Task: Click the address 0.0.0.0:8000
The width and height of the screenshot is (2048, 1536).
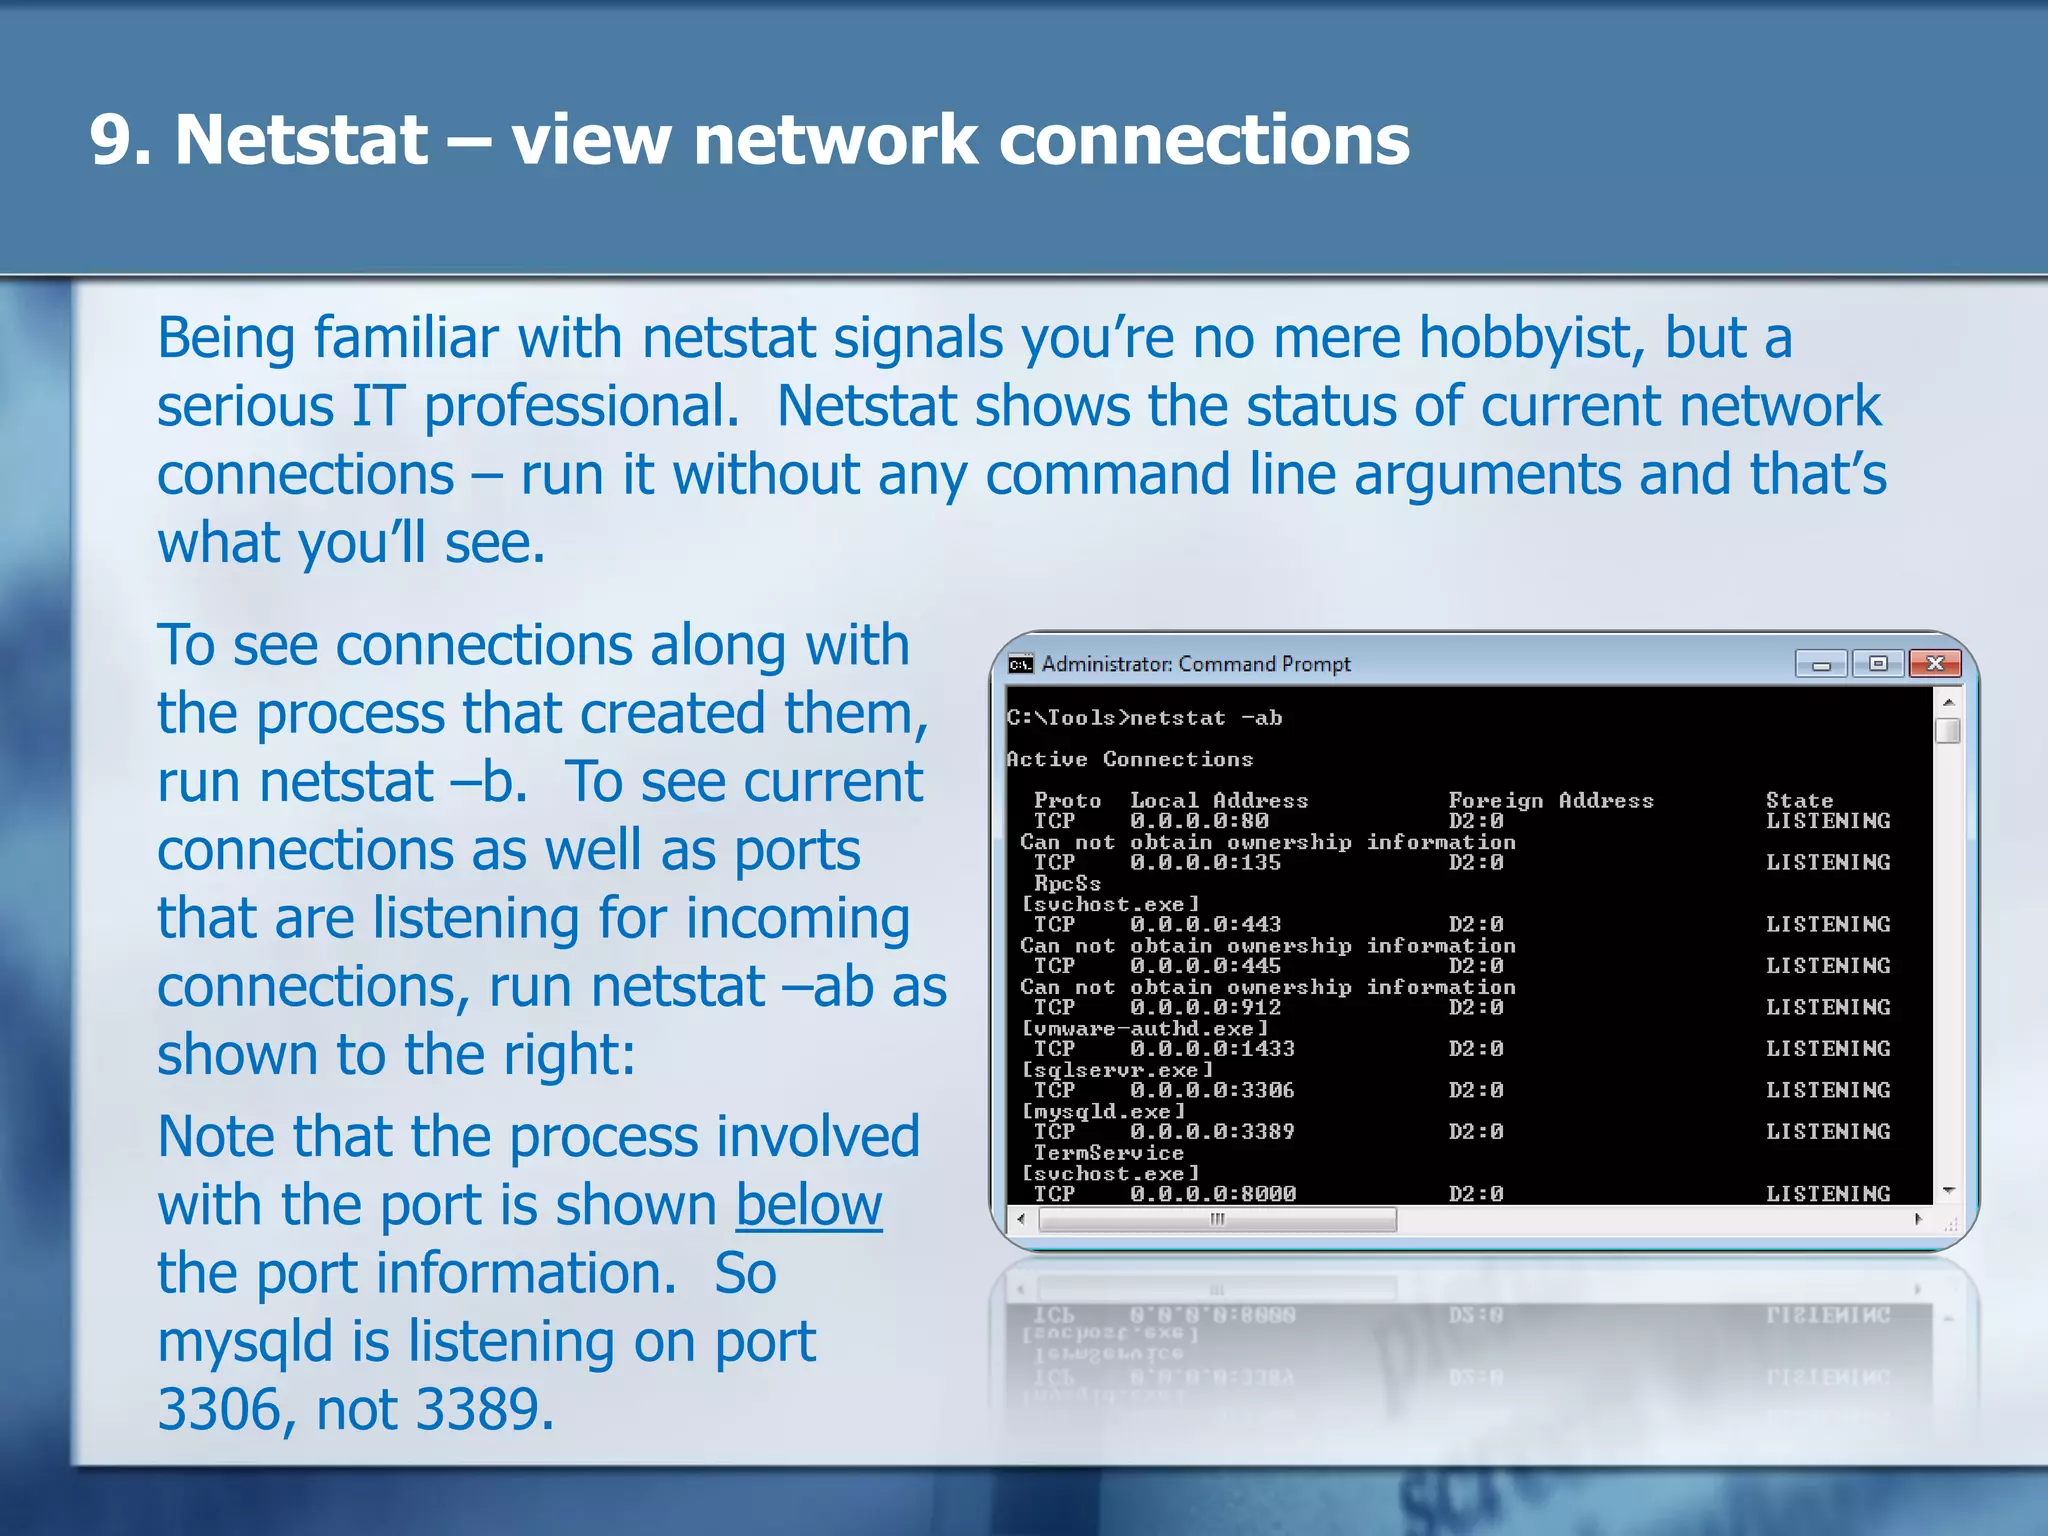Action: 1213,1194
